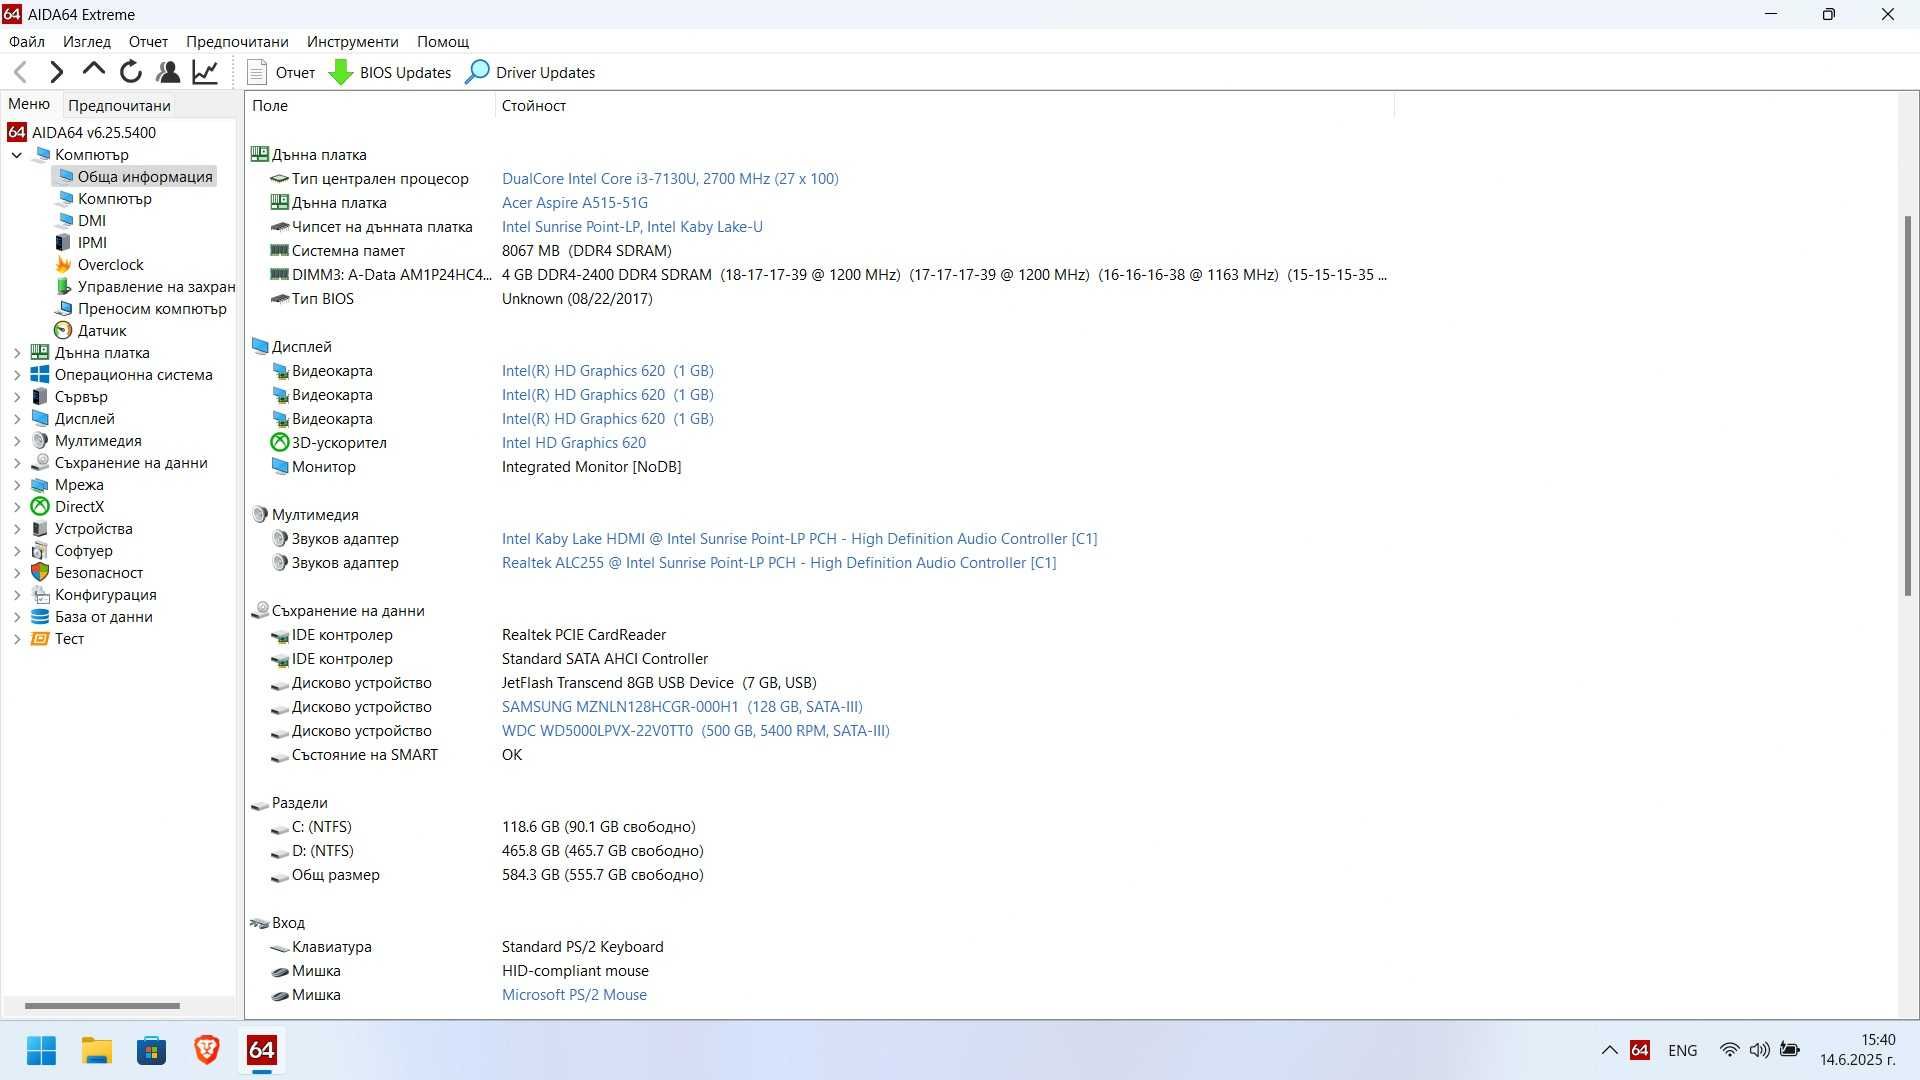Expand the DirectX tree node
The width and height of the screenshot is (1920, 1080).
click(17, 507)
